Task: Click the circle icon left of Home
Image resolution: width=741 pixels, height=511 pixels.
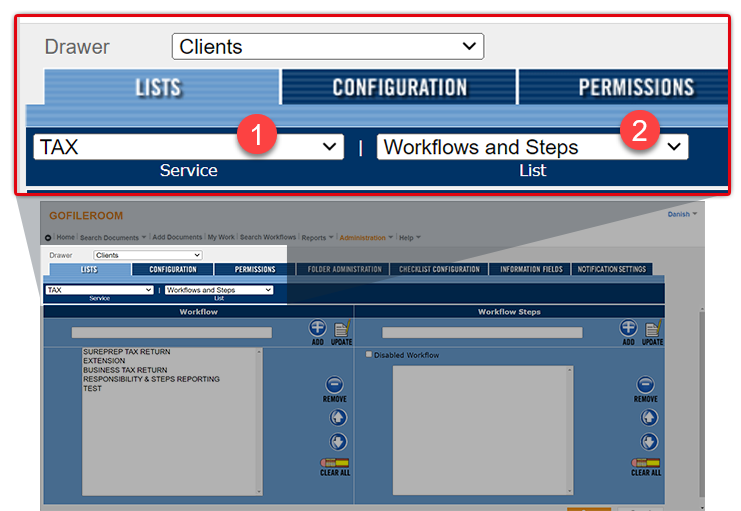Action: [x=48, y=238]
